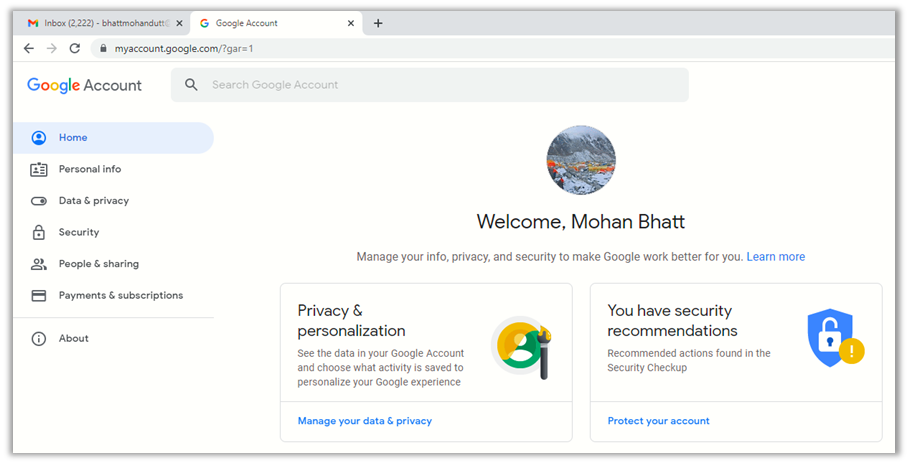Click the Personal info ID card icon

click(39, 169)
